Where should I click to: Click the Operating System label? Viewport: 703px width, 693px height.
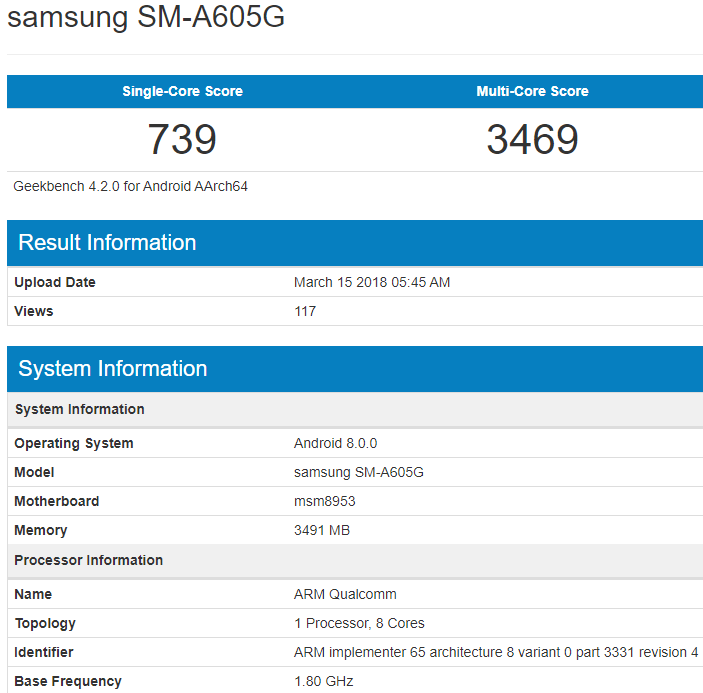(74, 443)
